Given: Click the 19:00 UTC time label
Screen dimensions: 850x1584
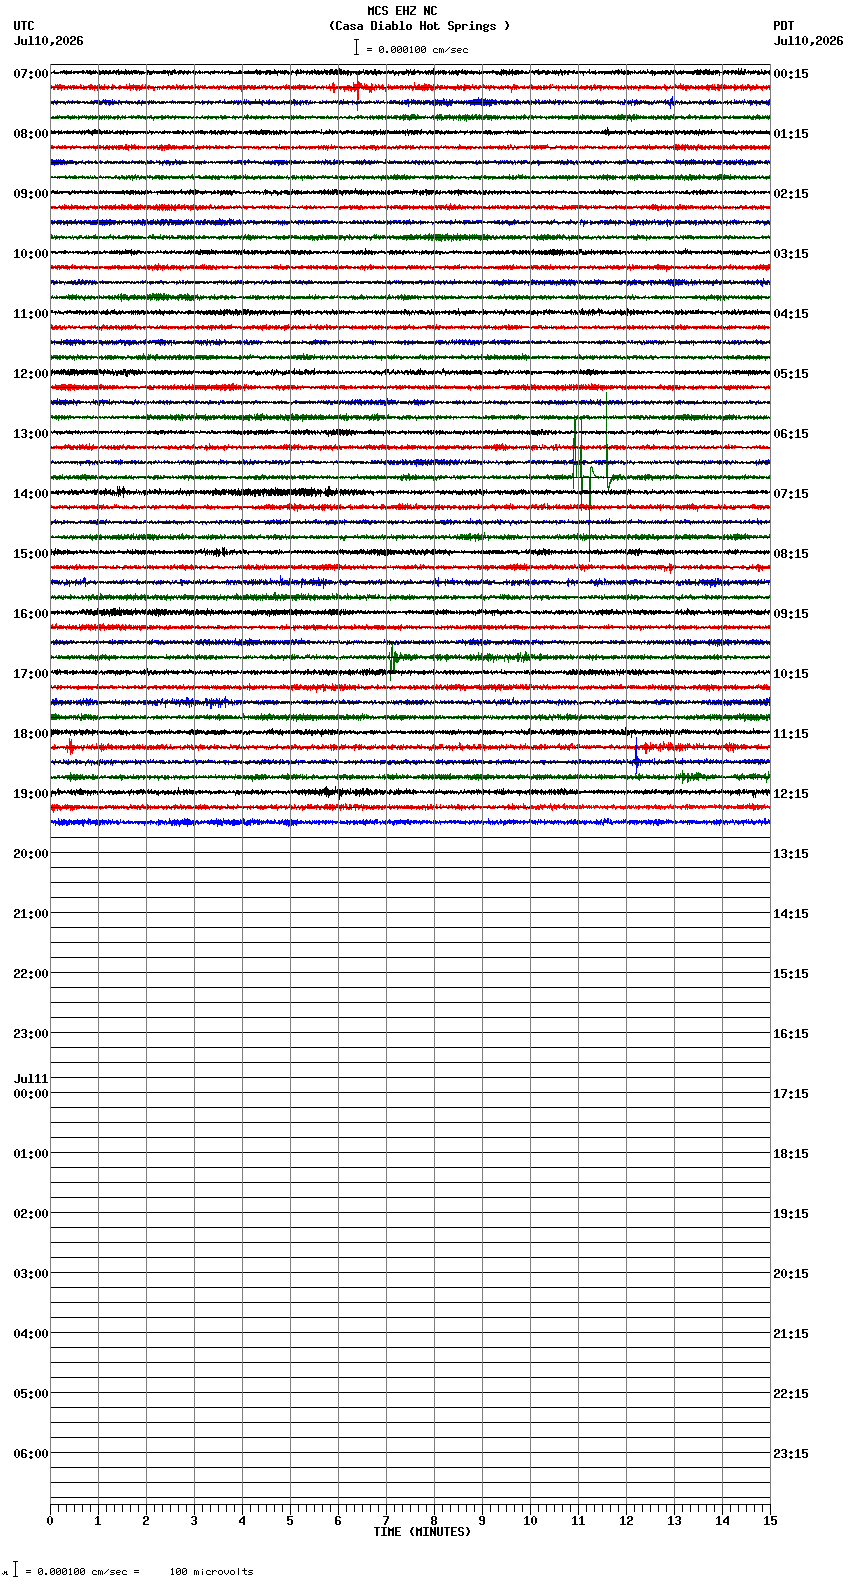Looking at the screenshot, I should [31, 794].
